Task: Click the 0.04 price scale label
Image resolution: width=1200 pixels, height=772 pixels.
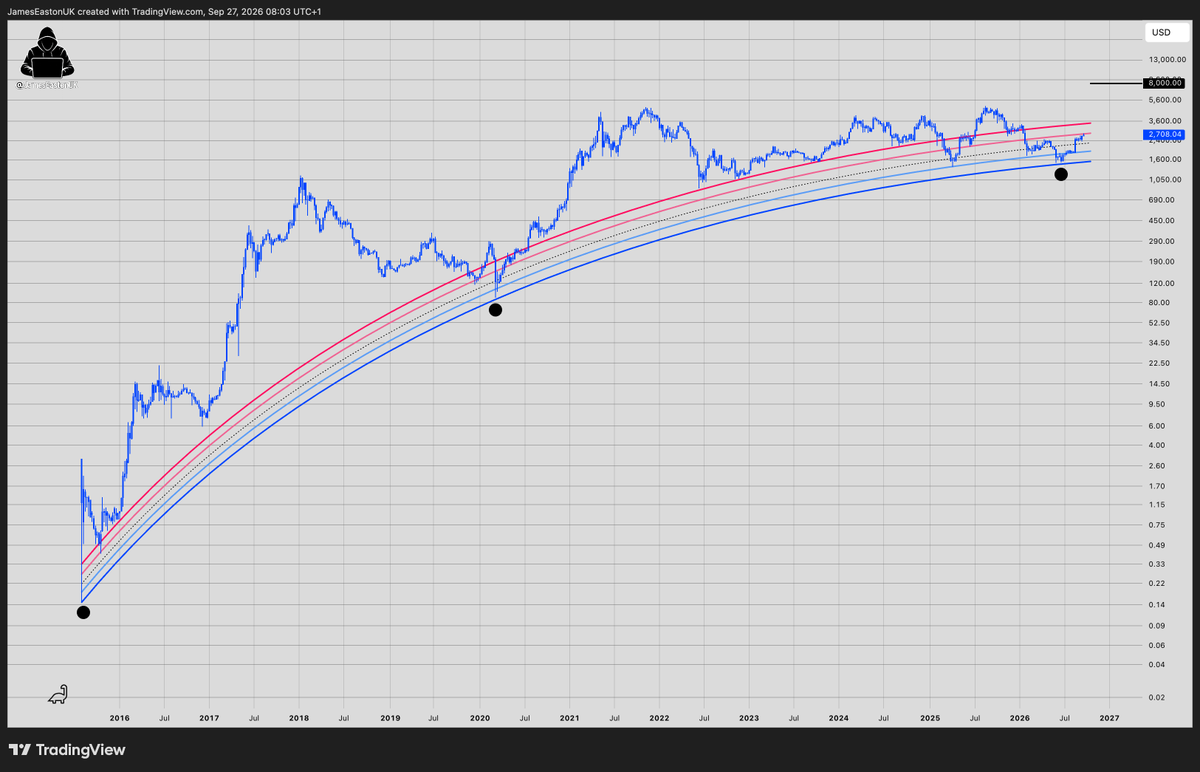Action: (x=1159, y=665)
